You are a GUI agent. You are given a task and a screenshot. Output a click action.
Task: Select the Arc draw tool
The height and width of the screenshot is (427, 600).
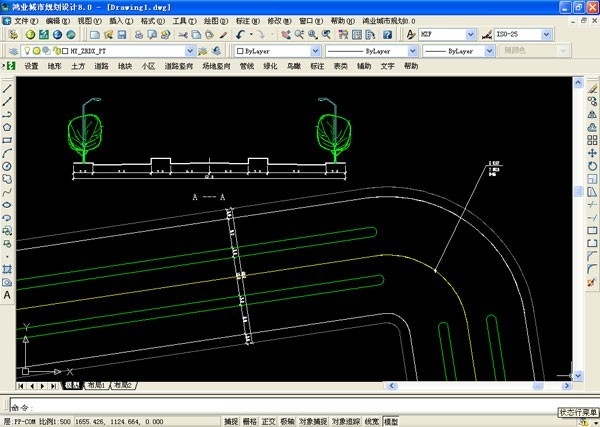click(x=7, y=153)
